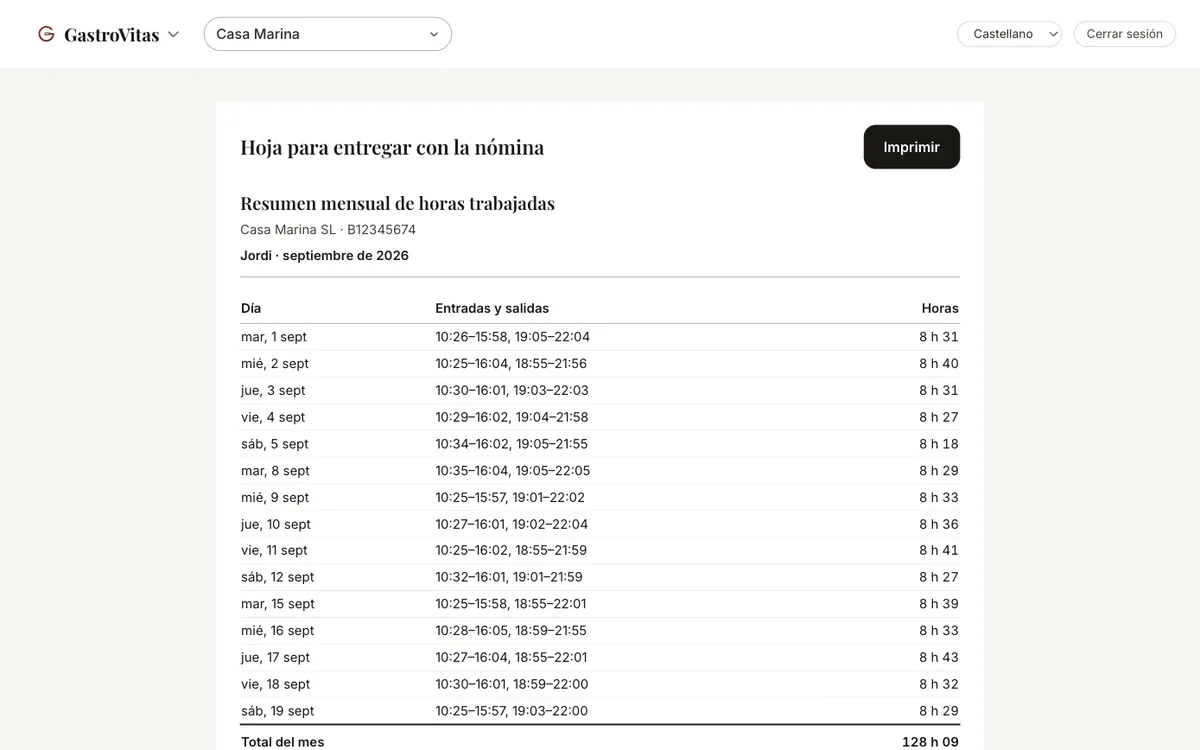This screenshot has height=750, width=1200.
Task: Click the 'Día' column header
Action: [x=251, y=308]
